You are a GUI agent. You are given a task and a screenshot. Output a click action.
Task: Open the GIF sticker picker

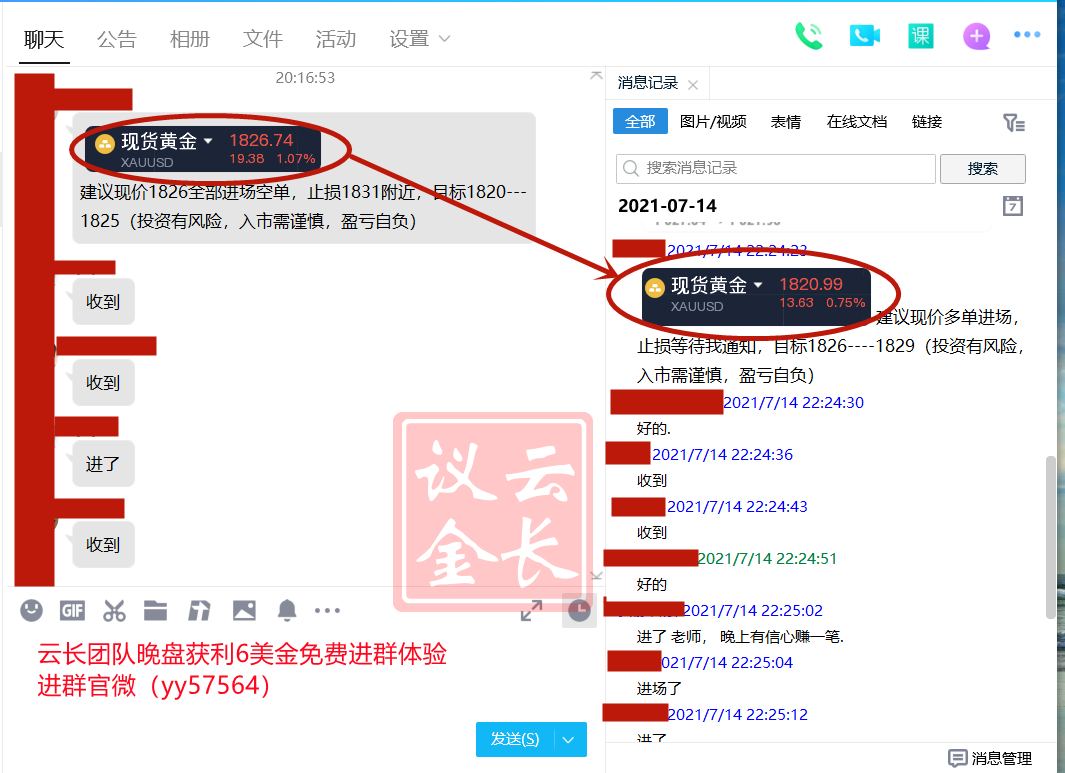[72, 611]
